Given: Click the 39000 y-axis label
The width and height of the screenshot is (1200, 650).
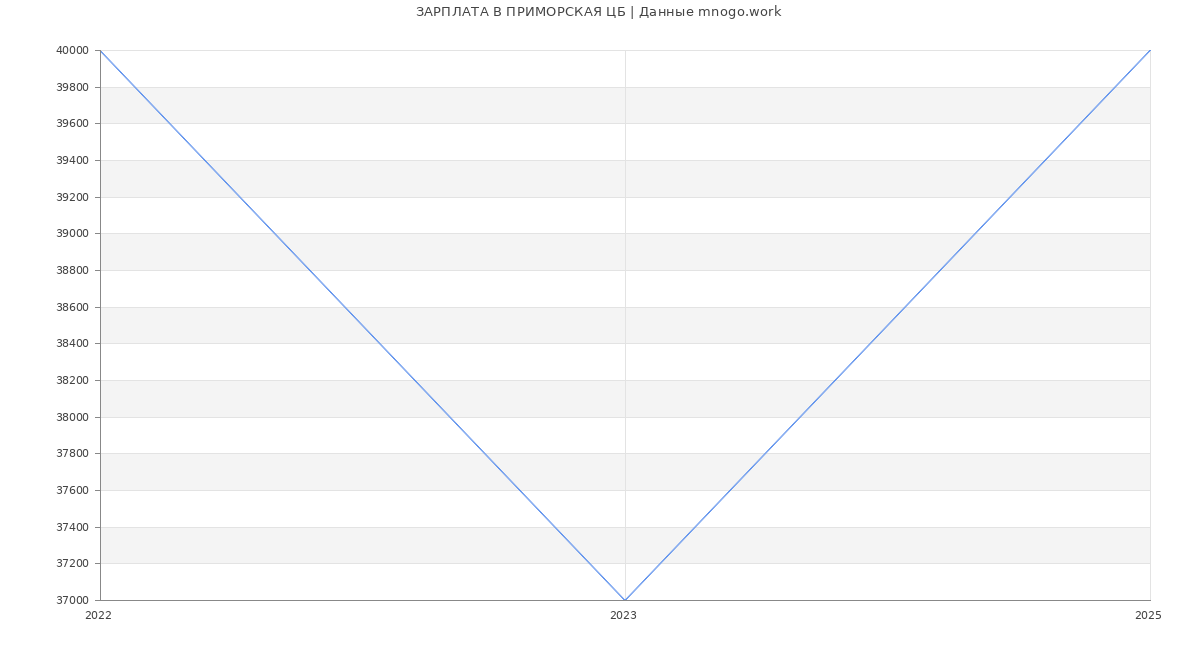Looking at the screenshot, I should click(x=72, y=234).
